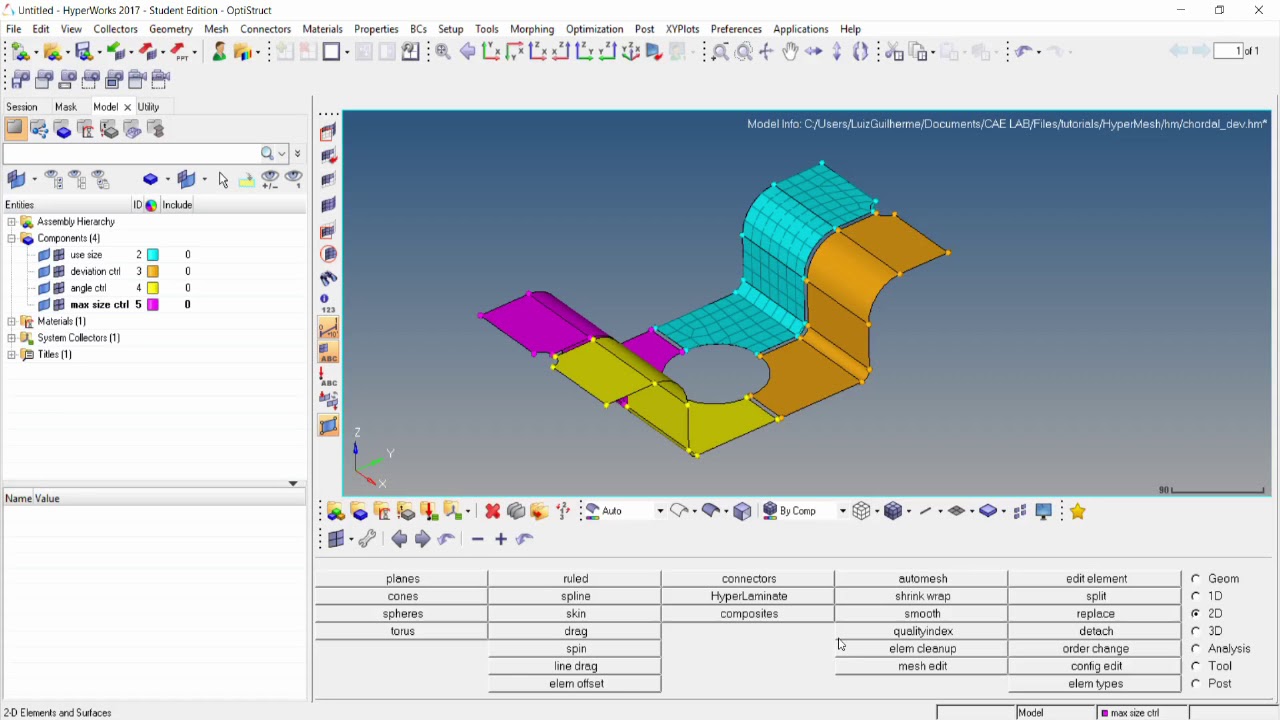Expand the Titles (1) node

pos(11,355)
